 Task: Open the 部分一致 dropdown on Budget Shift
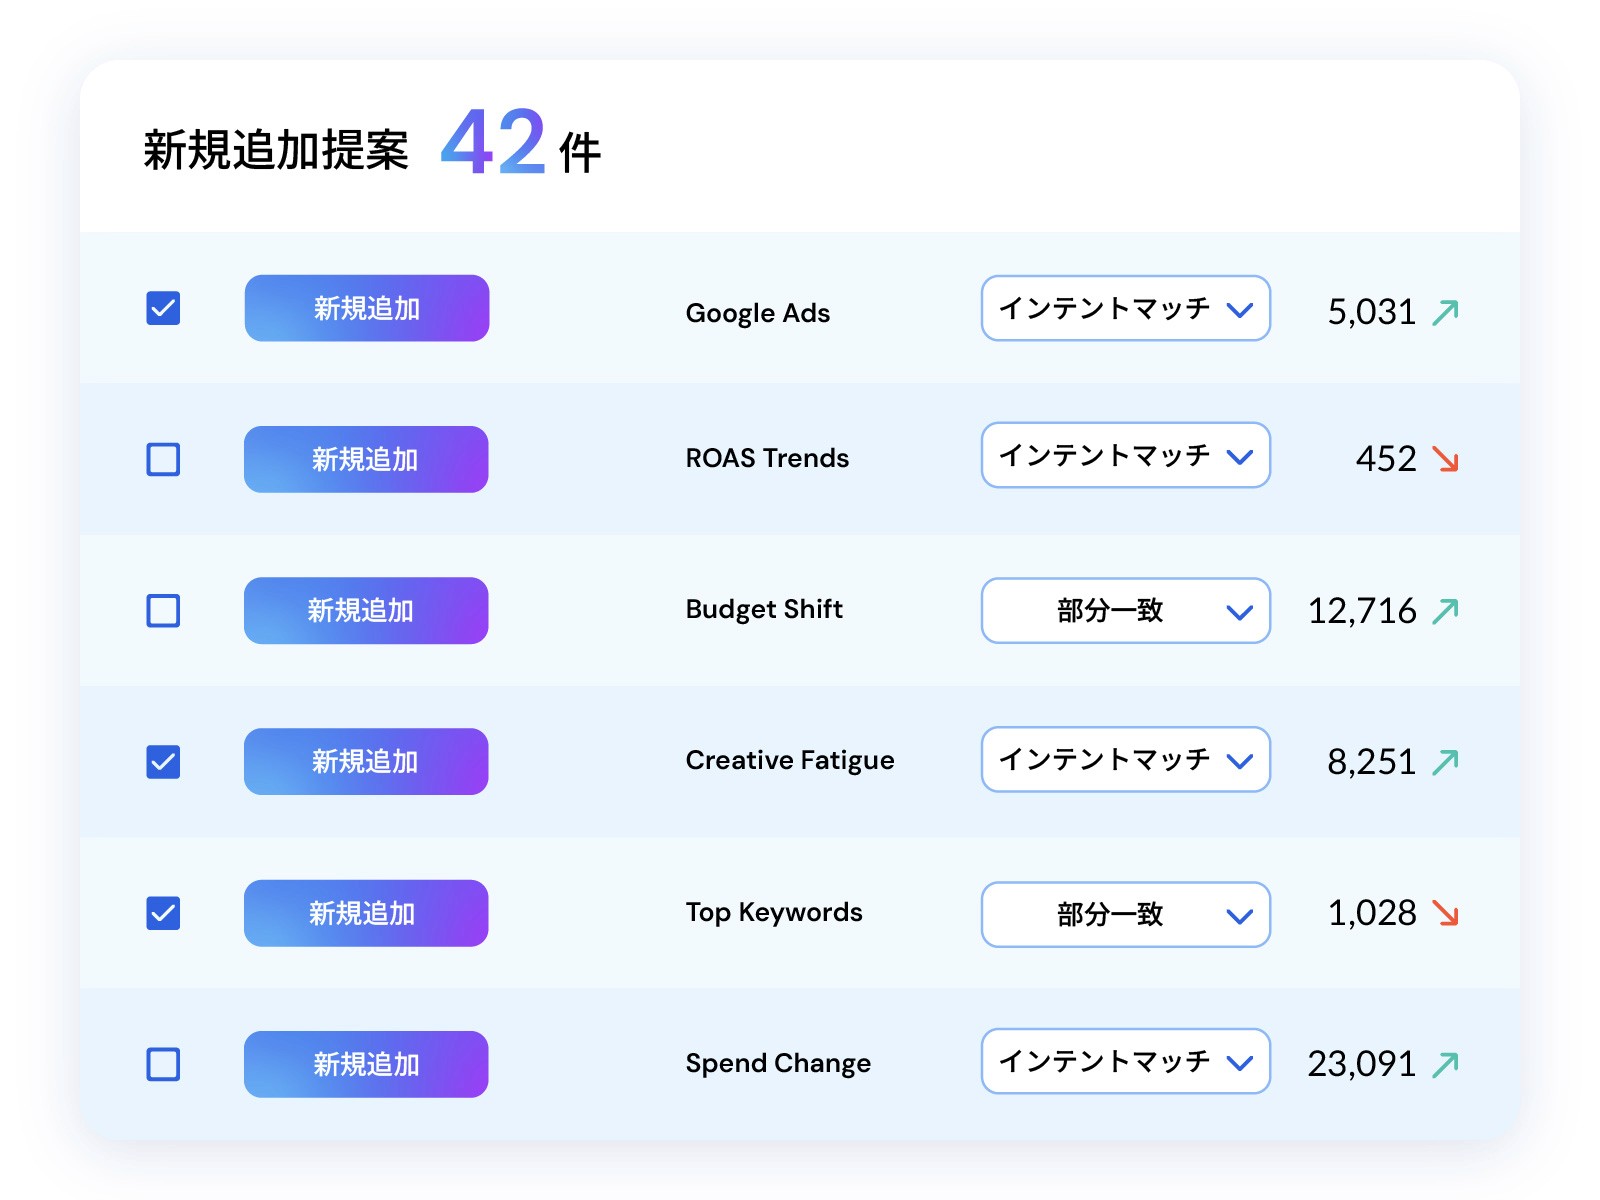point(1124,611)
